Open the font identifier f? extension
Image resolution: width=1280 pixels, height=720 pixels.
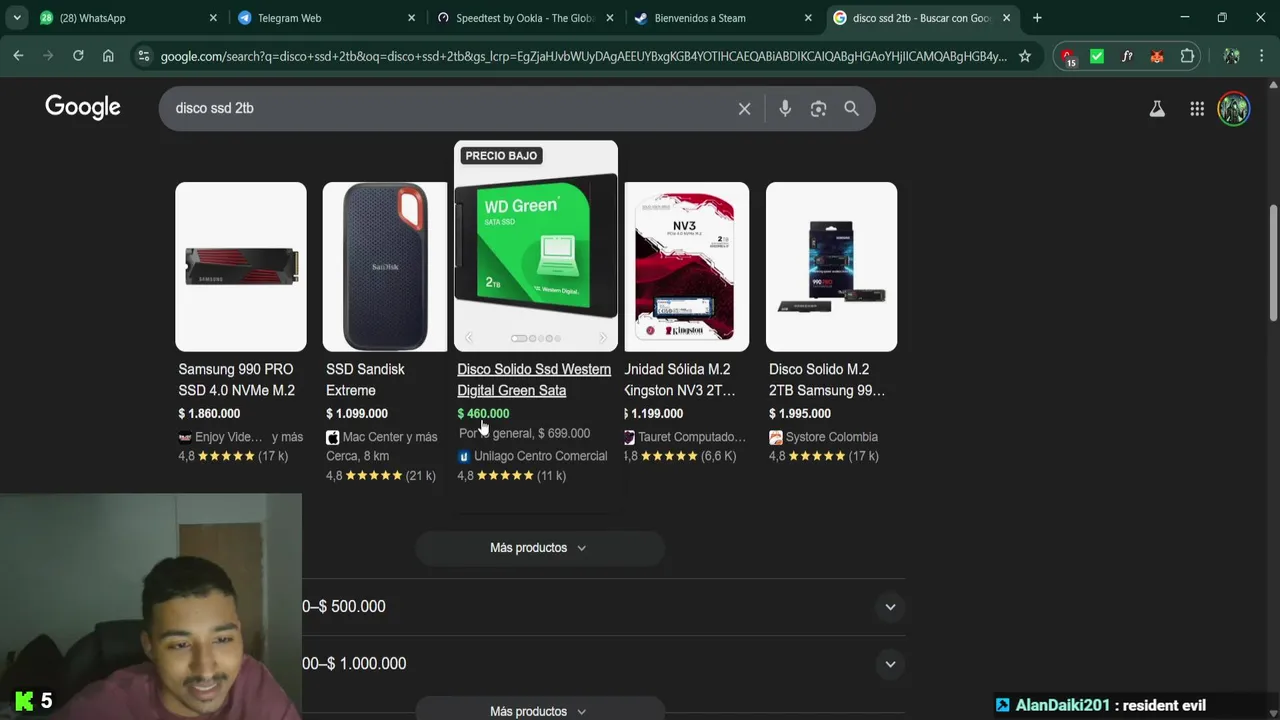coord(1127,56)
